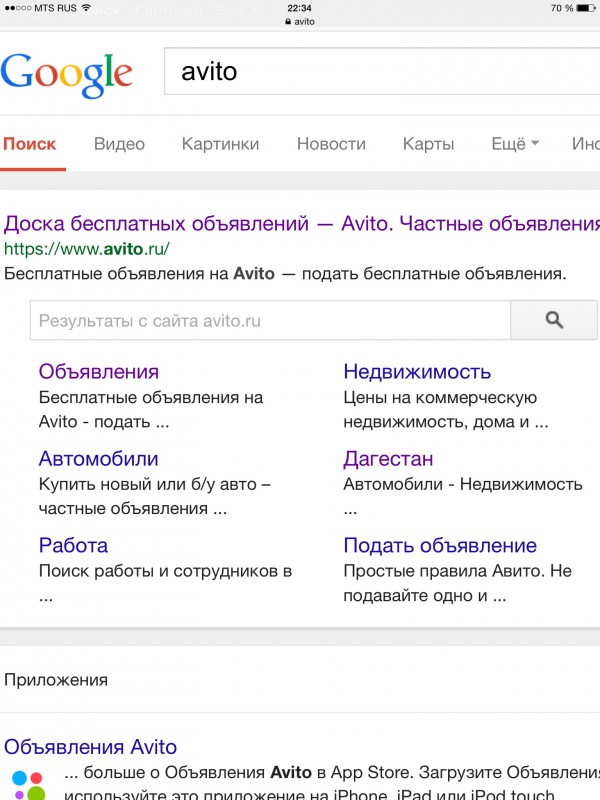
Task: Open the Объявления Avito app result
Action: [x=90, y=747]
